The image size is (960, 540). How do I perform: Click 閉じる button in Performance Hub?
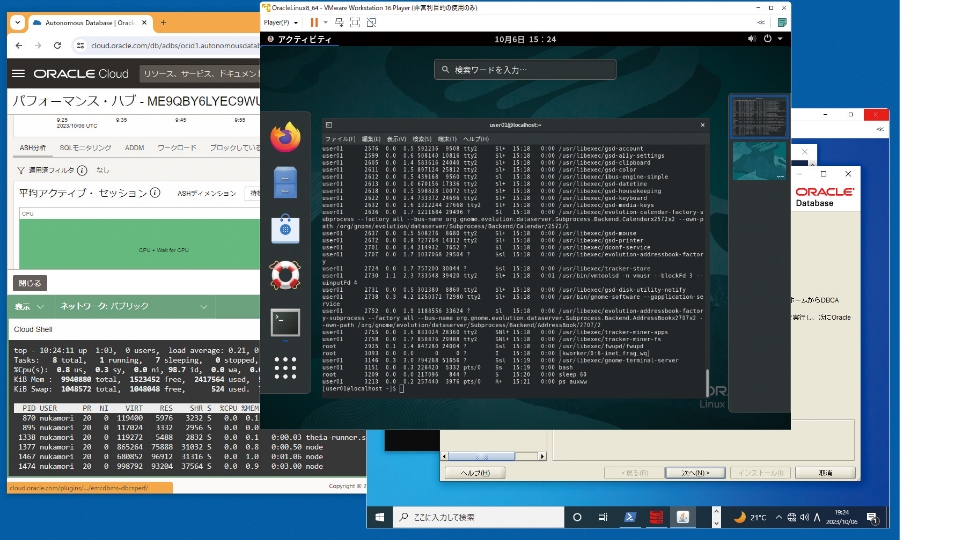[x=30, y=283]
